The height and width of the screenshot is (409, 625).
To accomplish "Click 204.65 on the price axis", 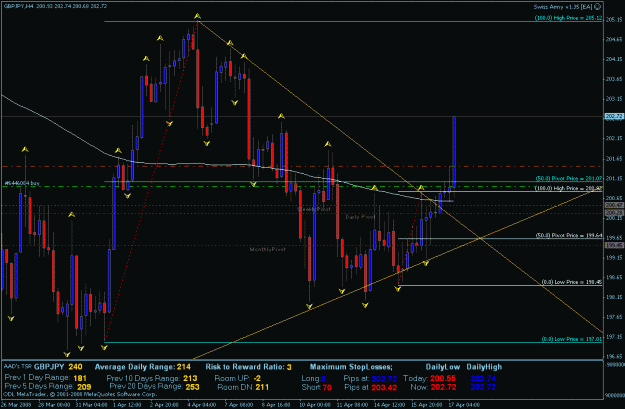I will [x=614, y=39].
